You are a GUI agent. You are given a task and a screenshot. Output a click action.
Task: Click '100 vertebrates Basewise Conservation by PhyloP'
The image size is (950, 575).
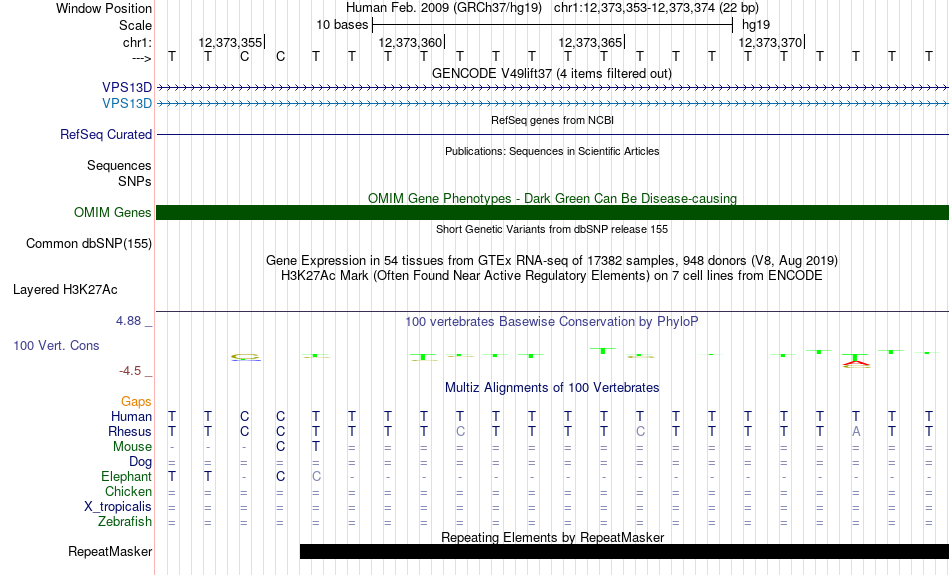(x=552, y=322)
